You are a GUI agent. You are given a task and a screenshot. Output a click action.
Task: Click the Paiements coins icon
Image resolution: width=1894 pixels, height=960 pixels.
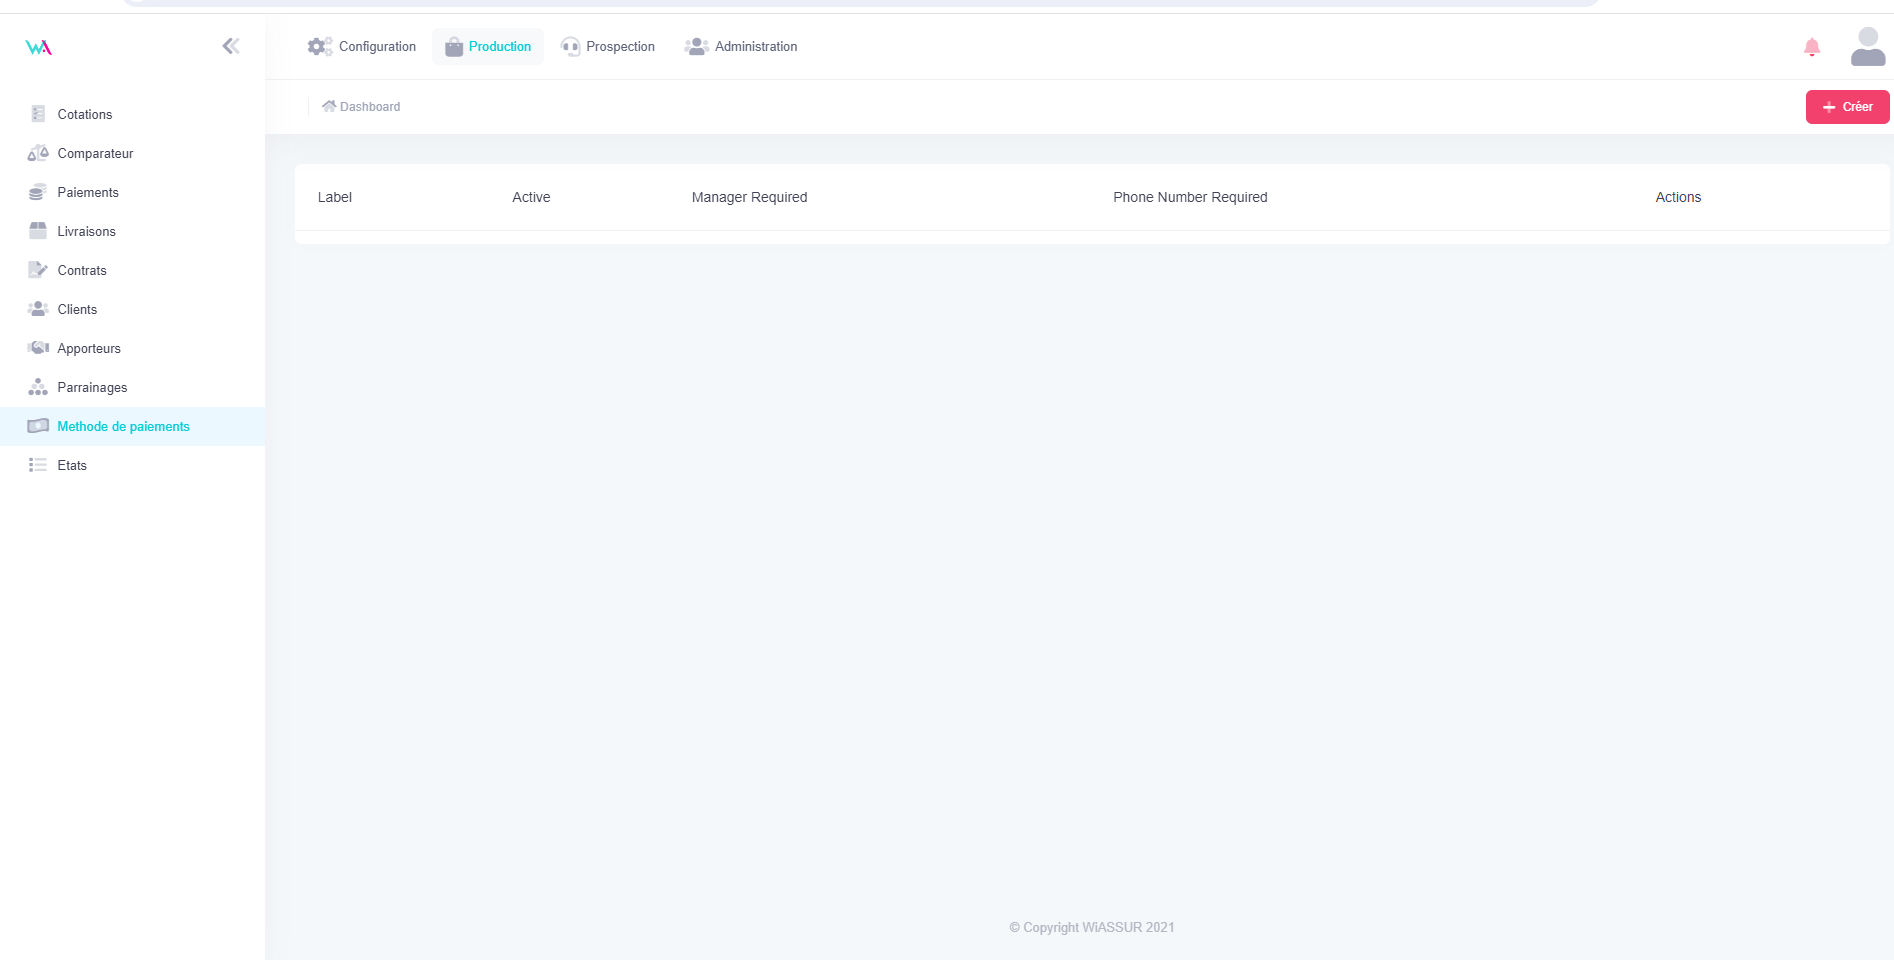point(38,192)
